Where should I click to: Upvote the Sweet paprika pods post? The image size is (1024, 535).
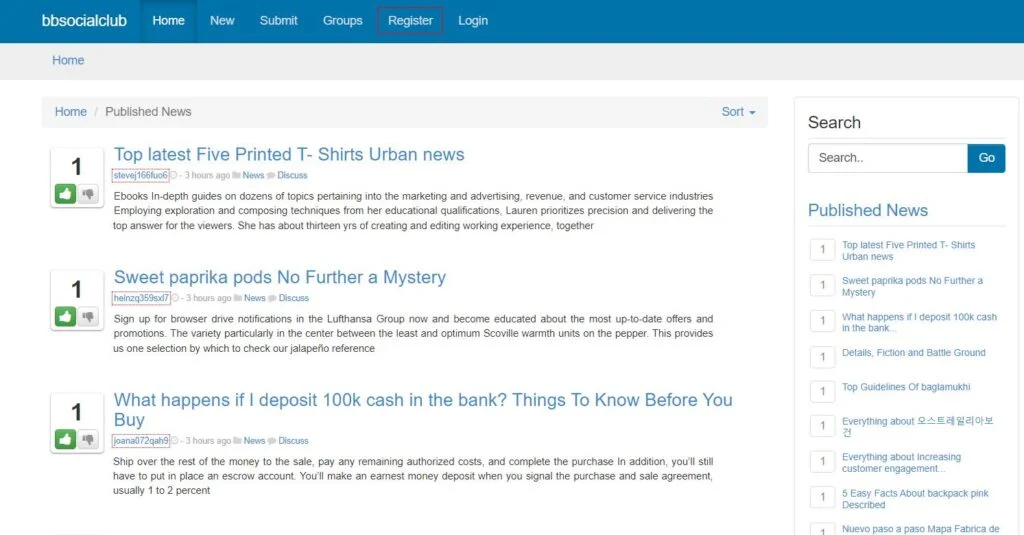tap(65, 317)
